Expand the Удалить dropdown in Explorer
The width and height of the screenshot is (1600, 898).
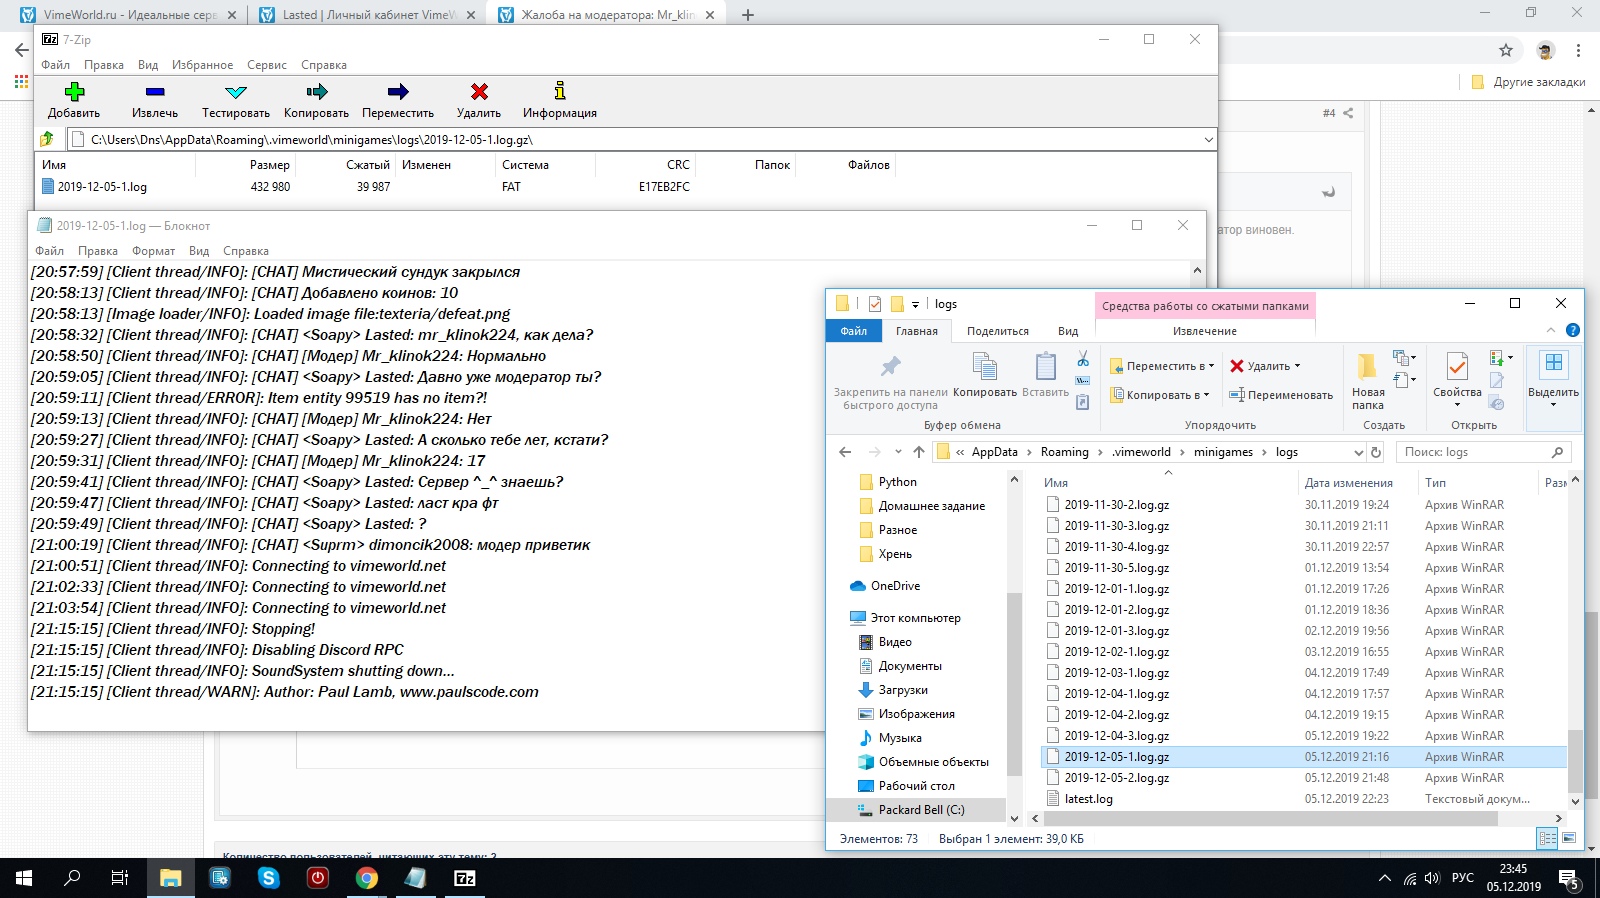[1297, 366]
